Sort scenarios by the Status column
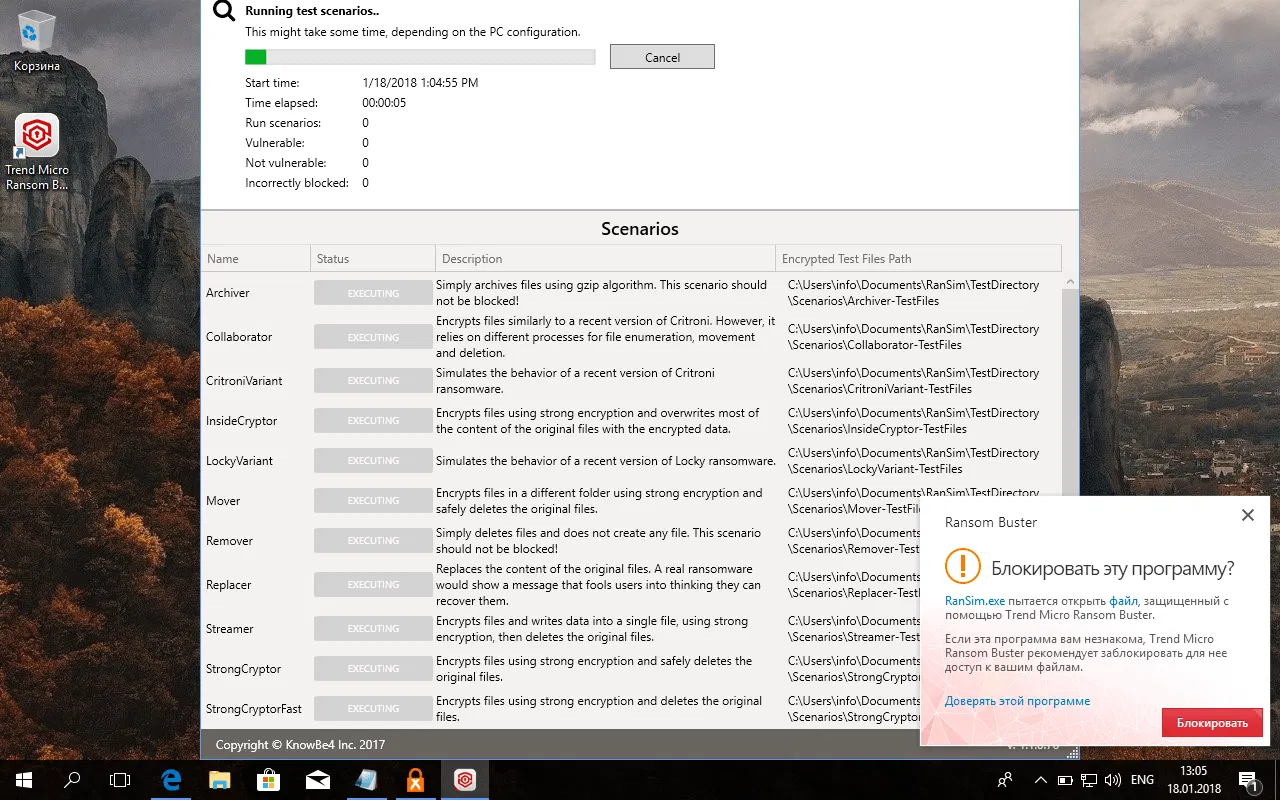The height and width of the screenshot is (800, 1280). pos(373,258)
